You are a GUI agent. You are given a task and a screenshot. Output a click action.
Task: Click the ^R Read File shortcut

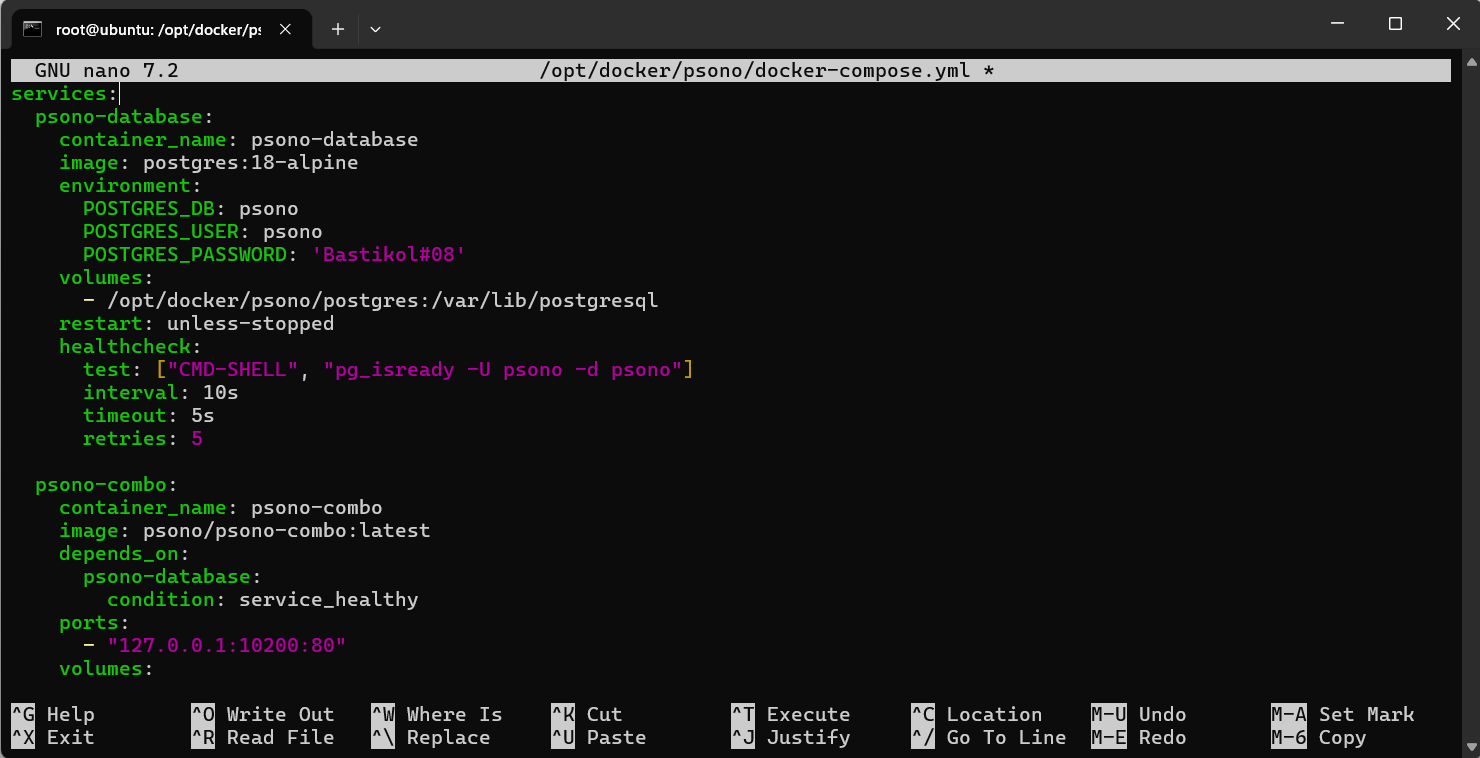pos(262,738)
